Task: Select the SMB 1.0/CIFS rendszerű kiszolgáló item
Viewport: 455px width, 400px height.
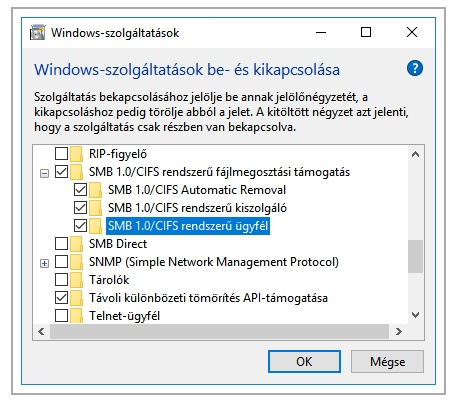Action: point(197,208)
